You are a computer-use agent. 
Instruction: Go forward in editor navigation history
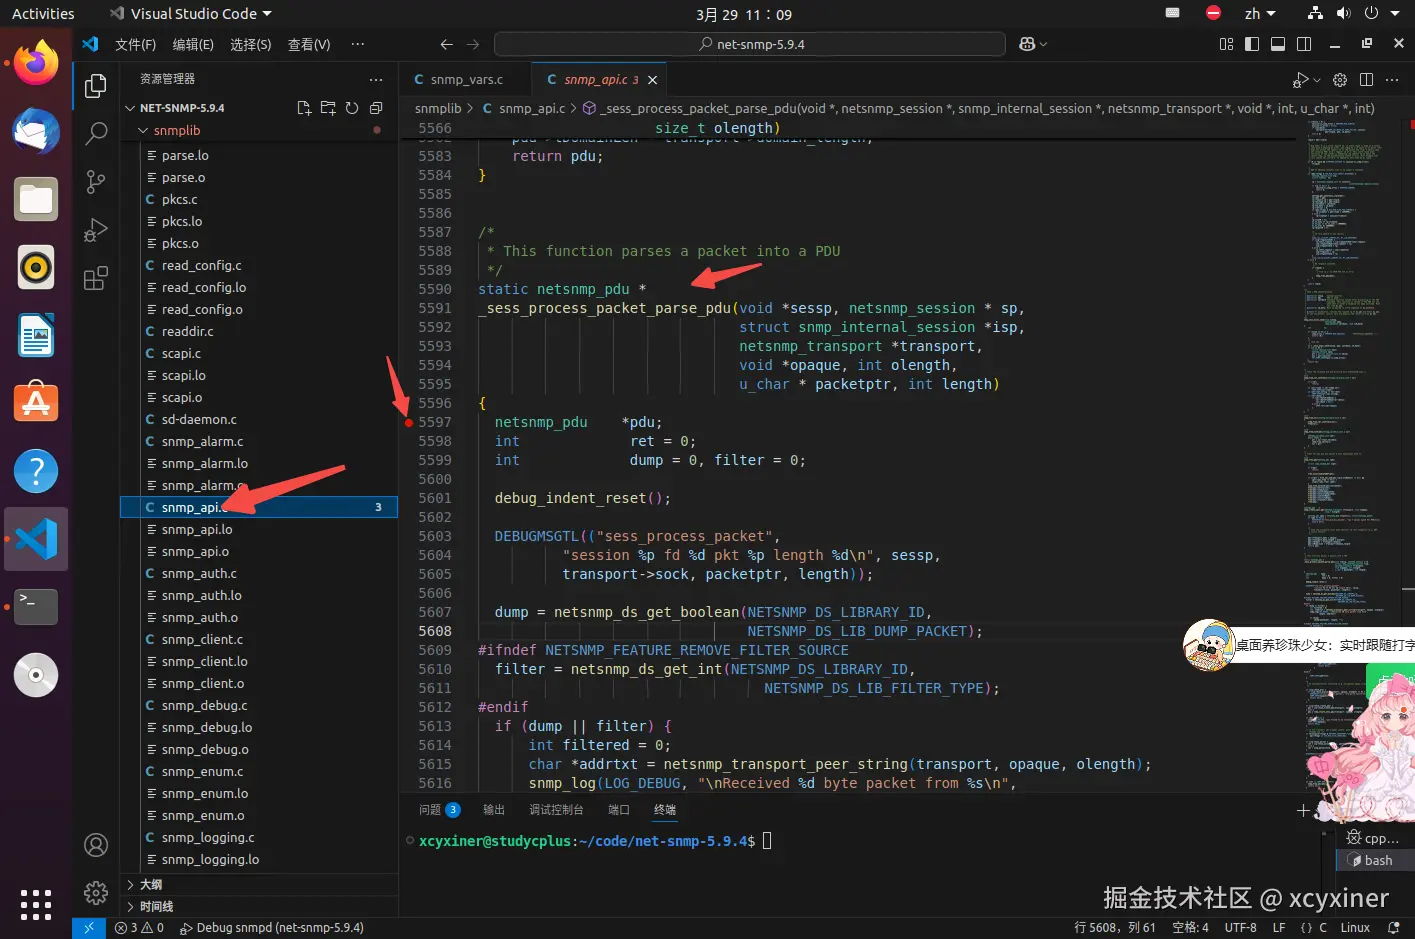[473, 44]
